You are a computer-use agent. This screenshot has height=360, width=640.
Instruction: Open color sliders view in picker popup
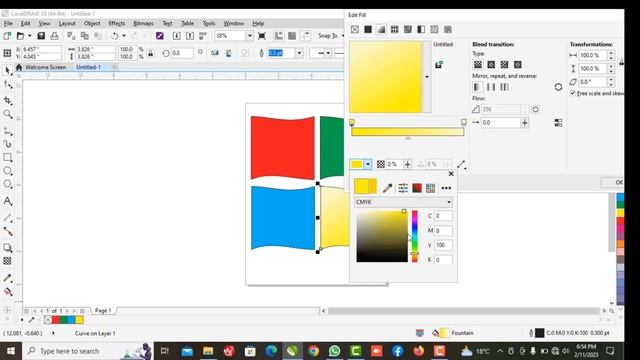click(403, 188)
